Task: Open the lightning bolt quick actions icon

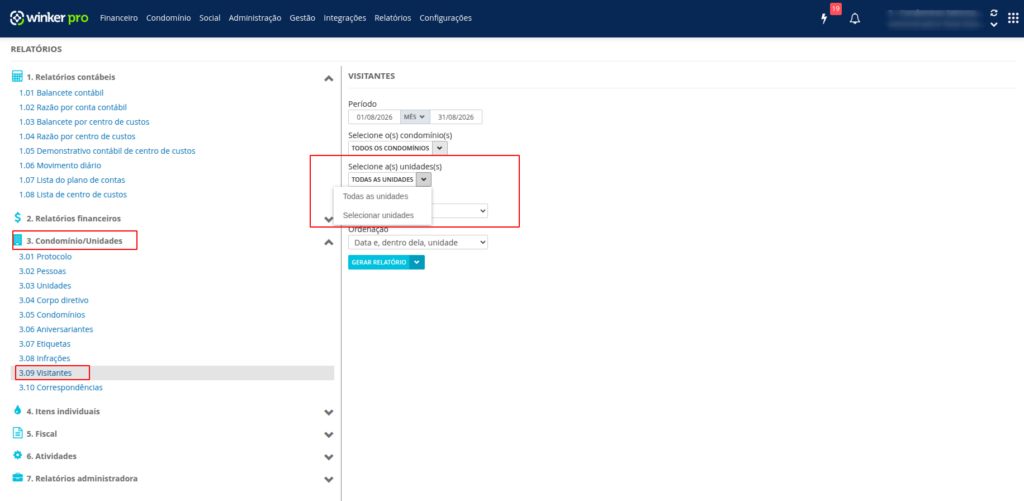Action: coord(824,18)
